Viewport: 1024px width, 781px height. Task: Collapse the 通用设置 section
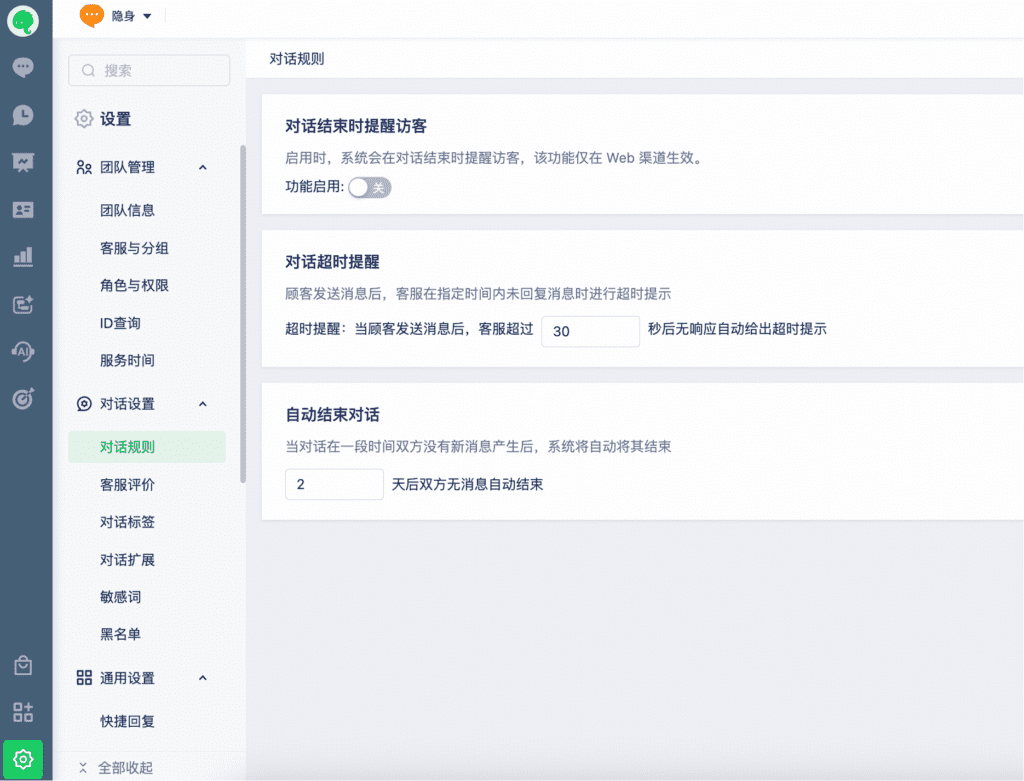point(202,678)
